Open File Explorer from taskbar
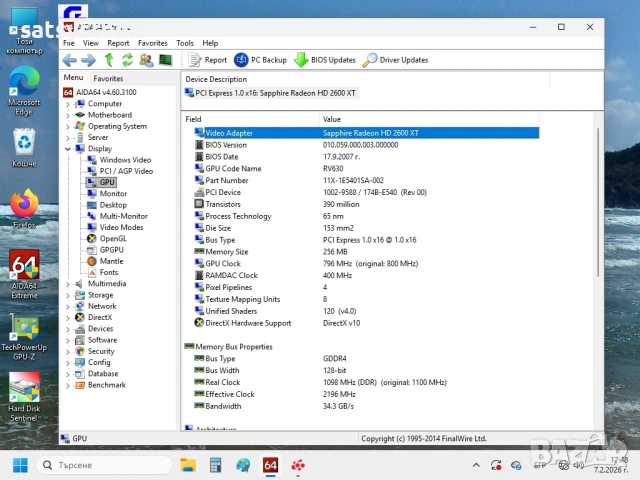Screen dimensions: 640x480 (188, 465)
